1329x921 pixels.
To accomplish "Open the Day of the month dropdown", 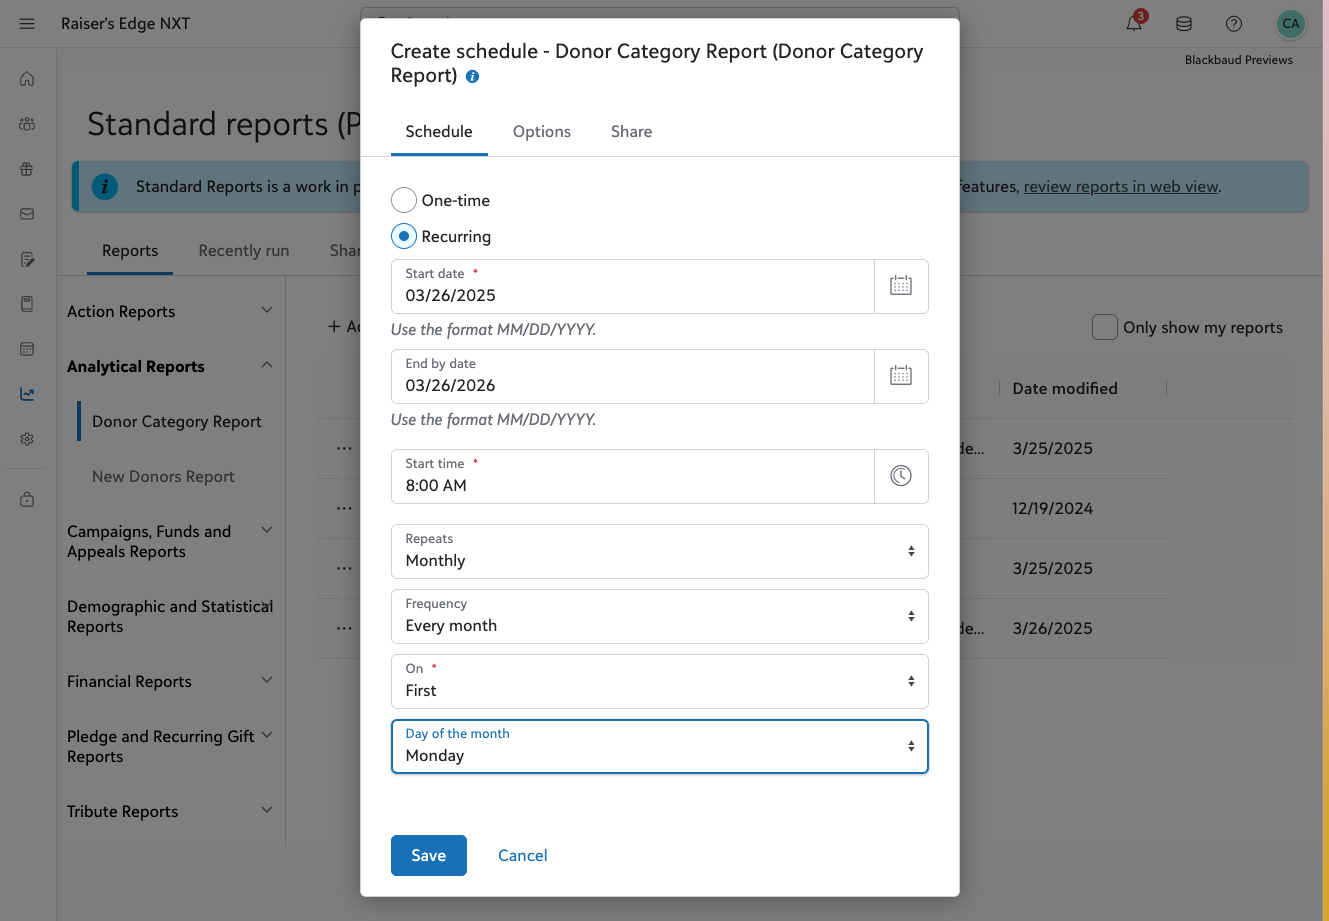I will [x=659, y=746].
